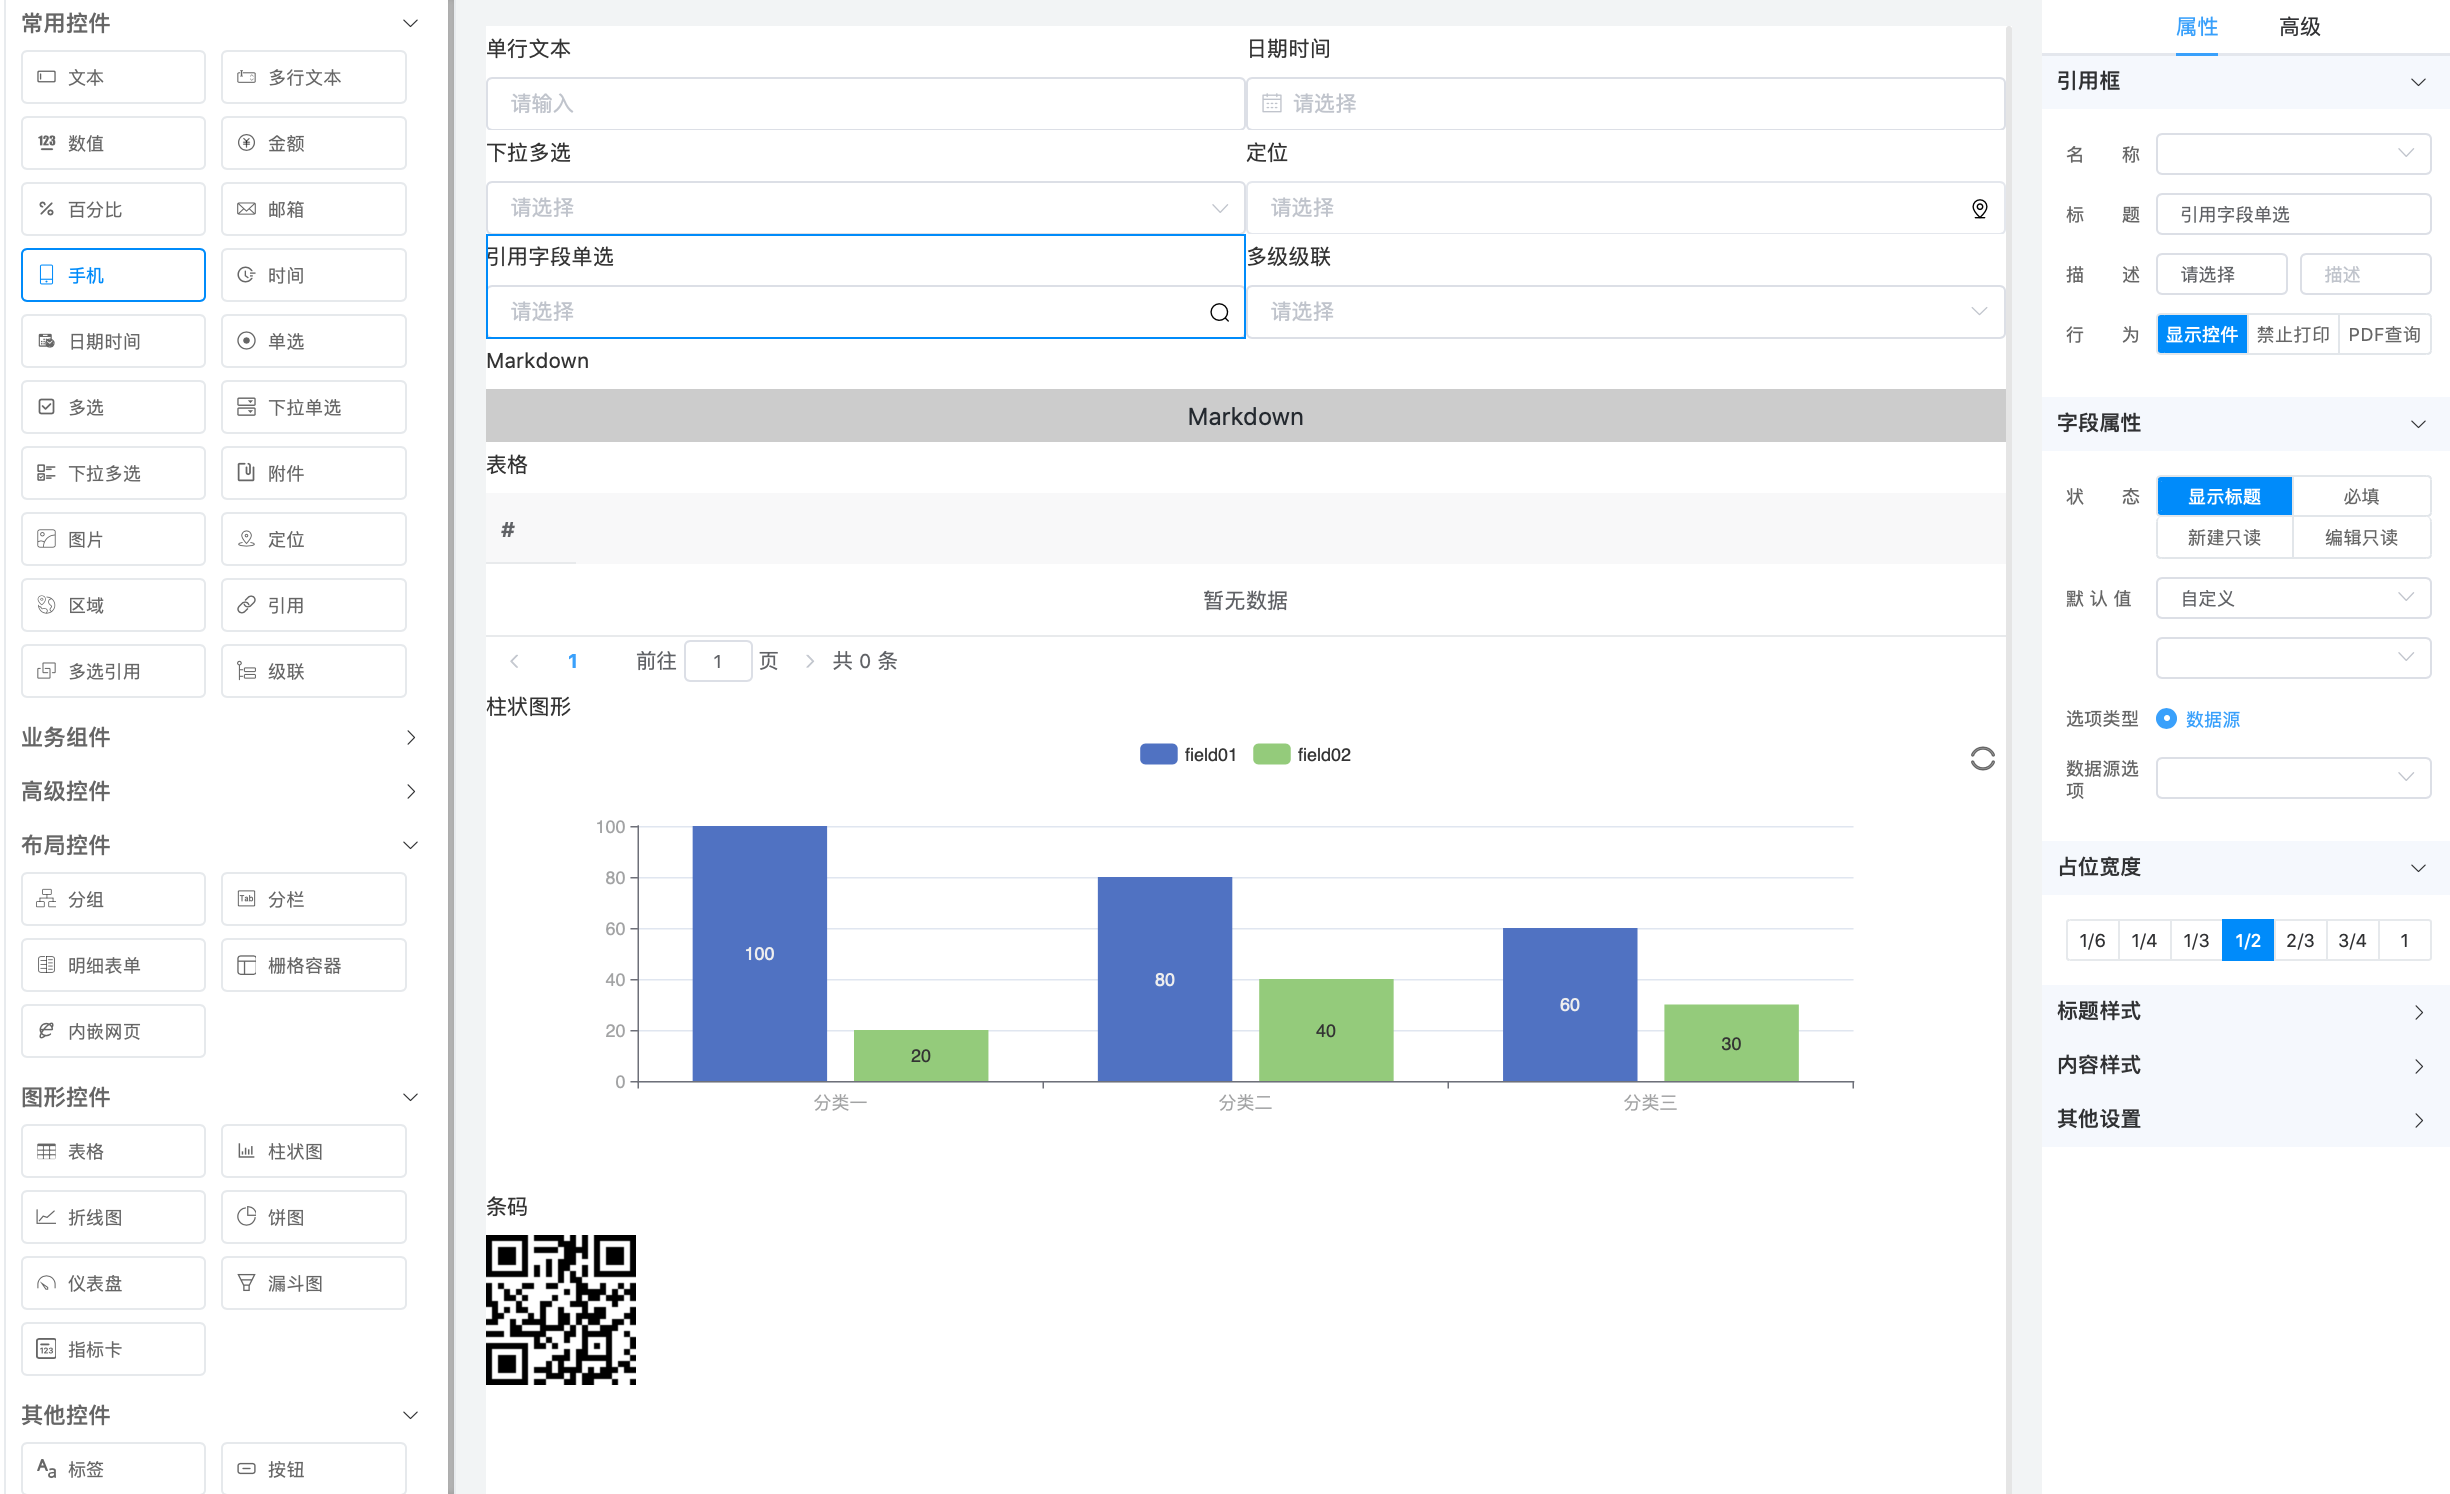The width and height of the screenshot is (2450, 1494).
Task: Select the 数据源 option type radio
Action: pos(2166,719)
